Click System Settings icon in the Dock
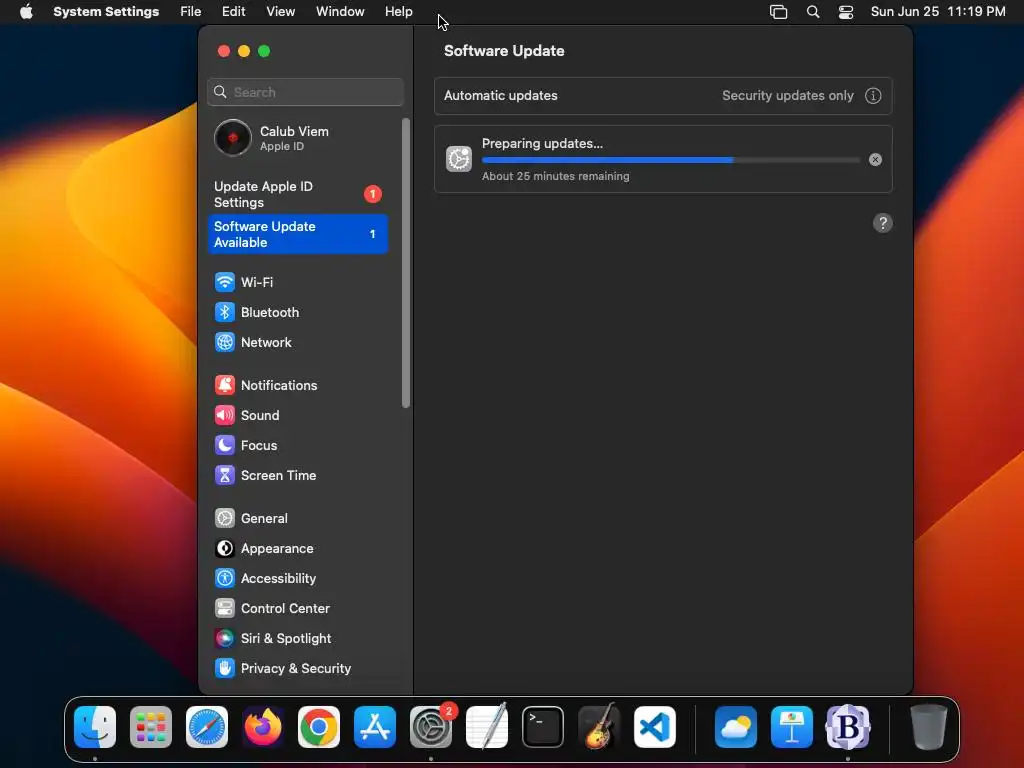 click(431, 727)
